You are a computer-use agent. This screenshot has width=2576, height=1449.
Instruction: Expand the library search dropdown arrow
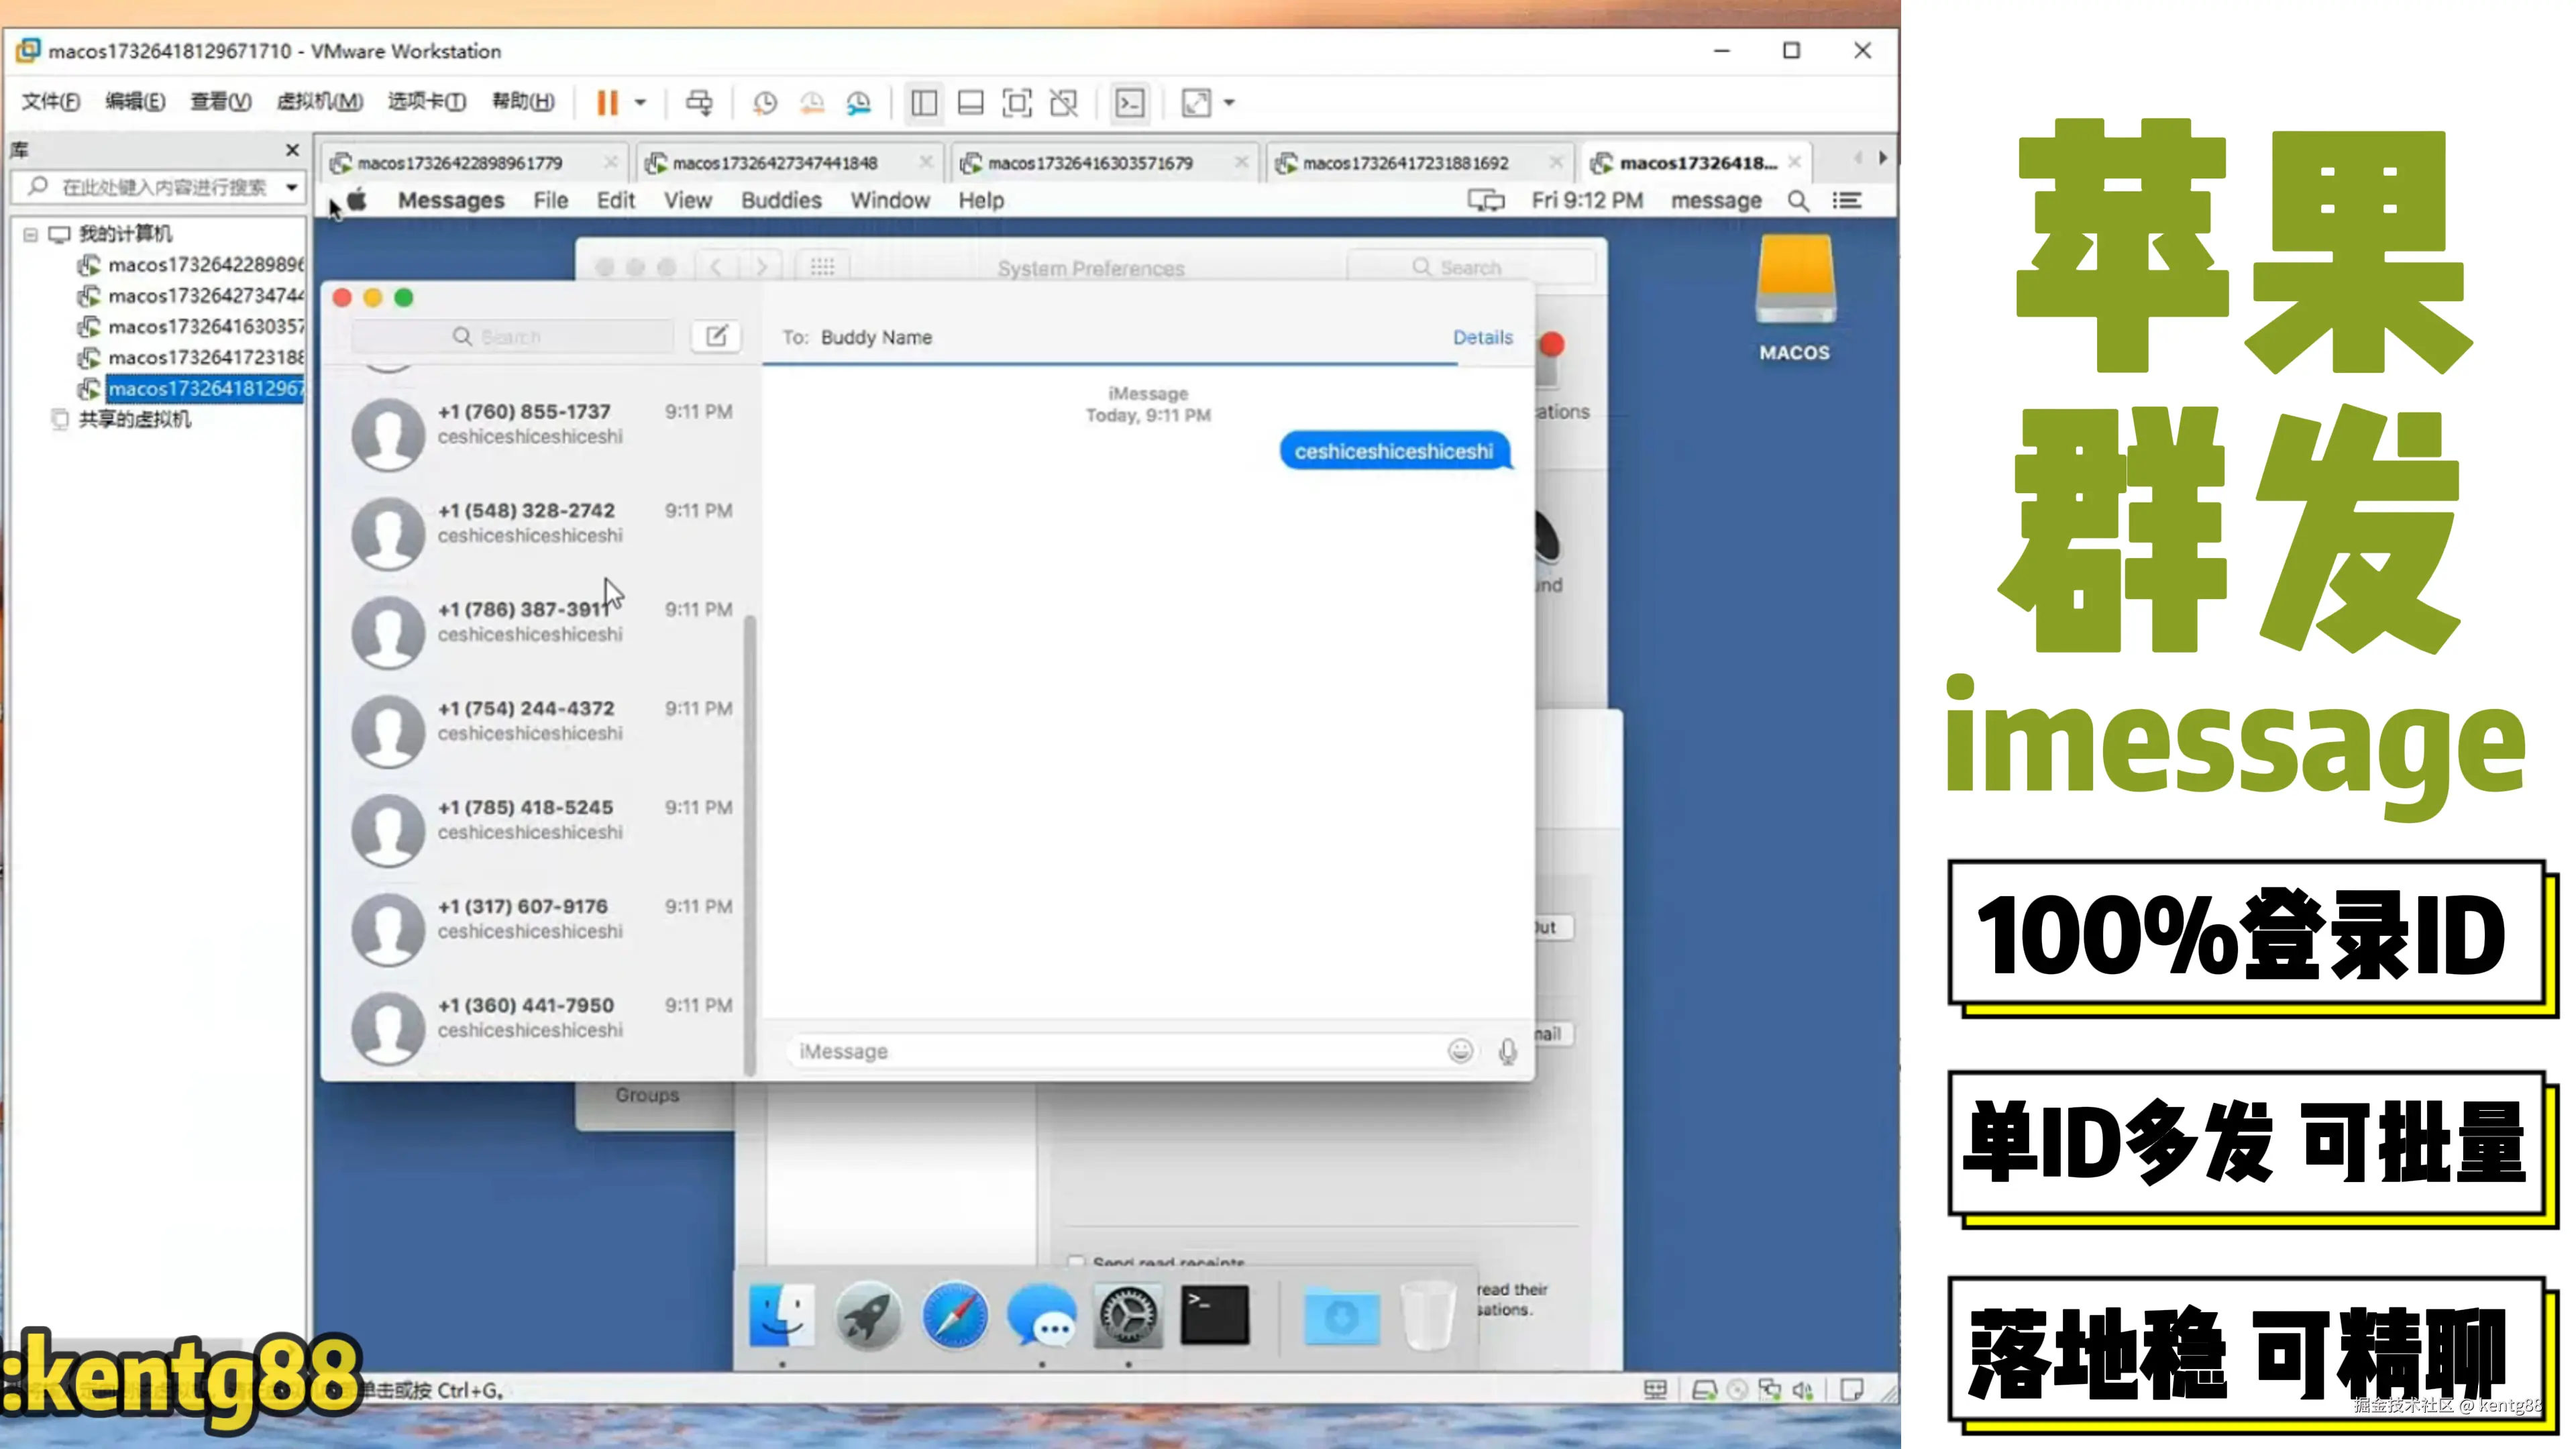click(x=291, y=187)
